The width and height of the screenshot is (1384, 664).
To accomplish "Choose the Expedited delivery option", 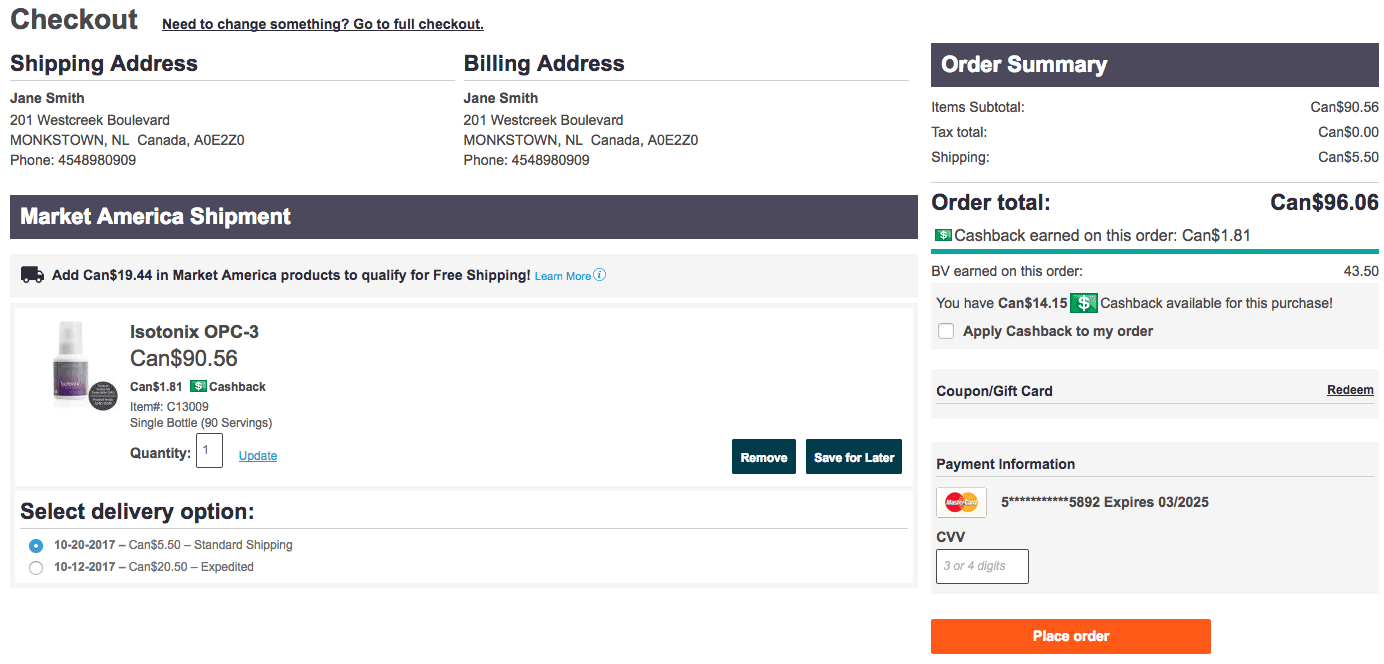I will 36,568.
